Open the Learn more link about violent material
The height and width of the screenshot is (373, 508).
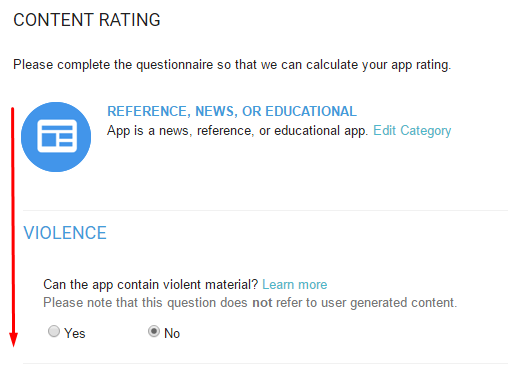coord(295,285)
